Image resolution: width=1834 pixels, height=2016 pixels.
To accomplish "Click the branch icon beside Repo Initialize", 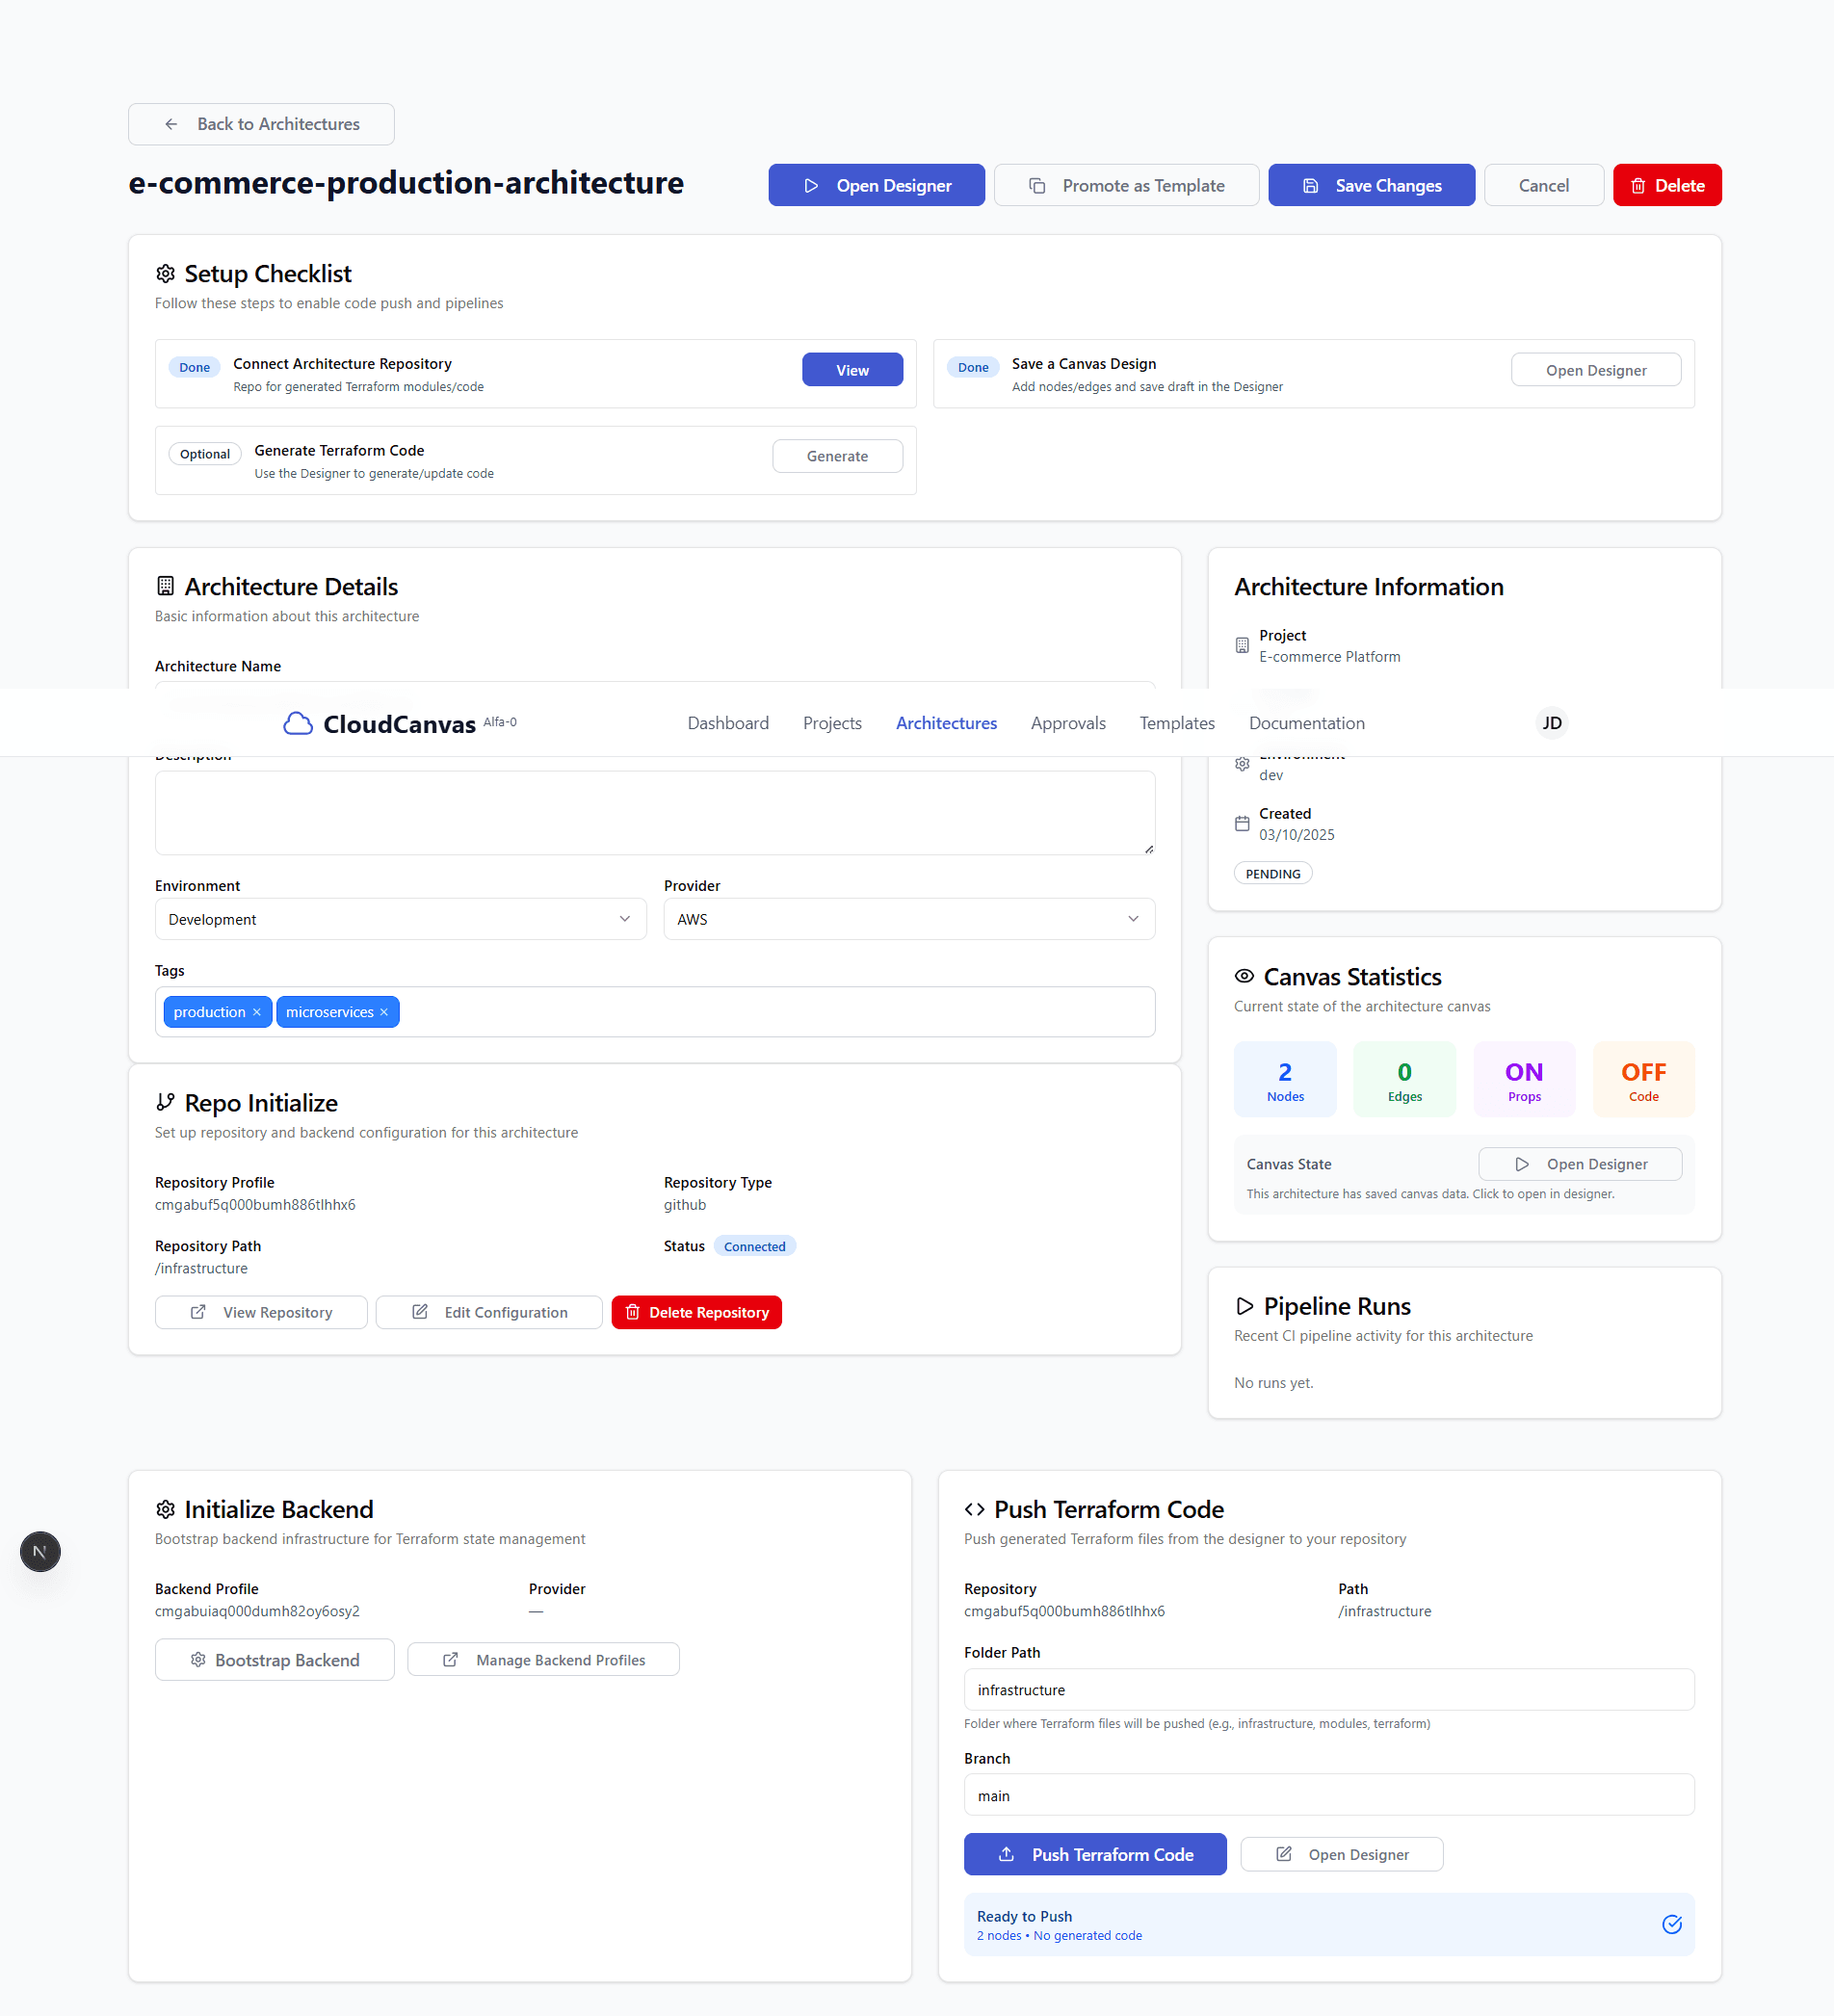I will click(165, 1102).
